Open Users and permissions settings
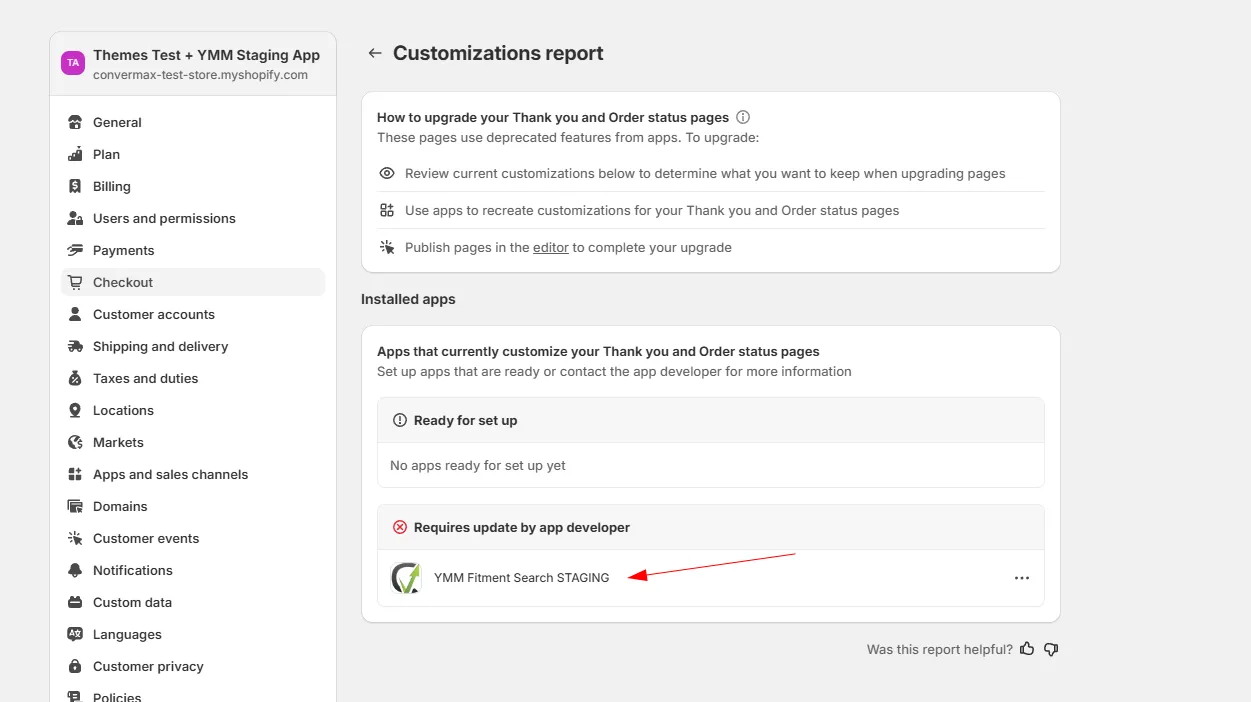Viewport: 1251px width, 702px height. coord(164,218)
